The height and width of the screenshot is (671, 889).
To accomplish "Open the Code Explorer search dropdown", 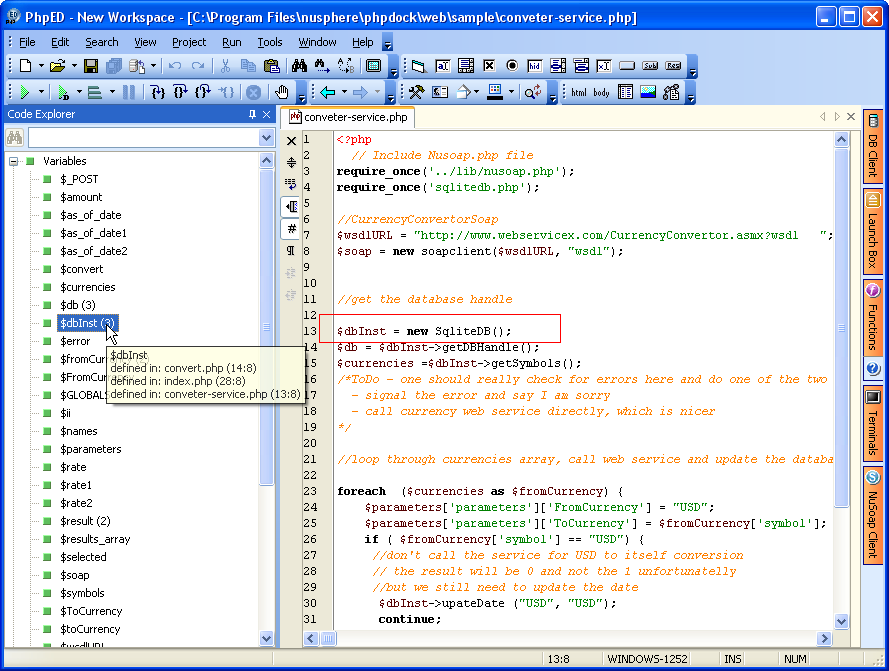I will click(266, 138).
